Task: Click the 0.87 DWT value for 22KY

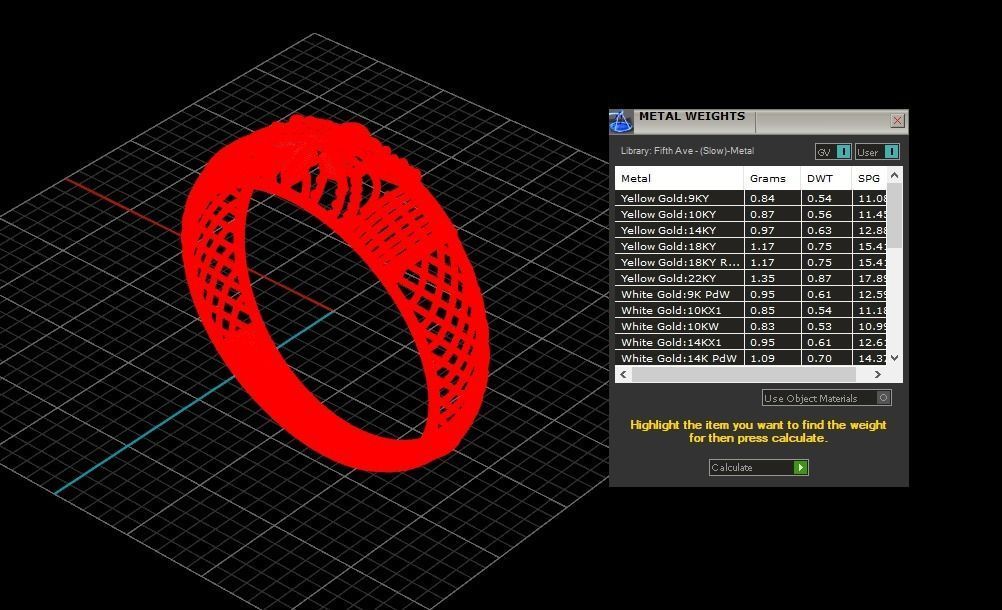Action: pos(819,278)
